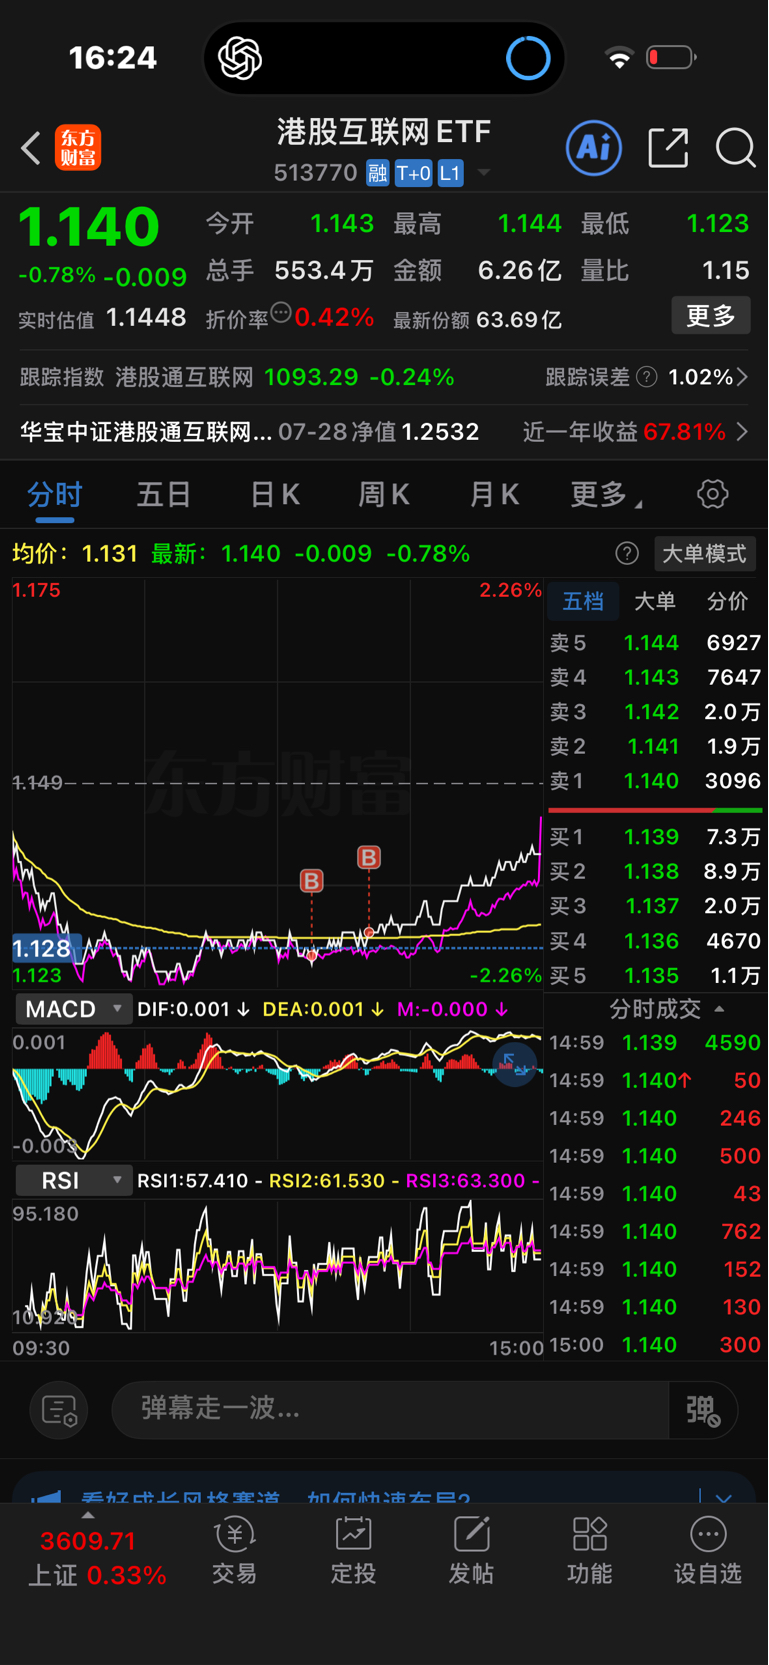Tap the 卖5 1.144 order row

click(x=655, y=643)
